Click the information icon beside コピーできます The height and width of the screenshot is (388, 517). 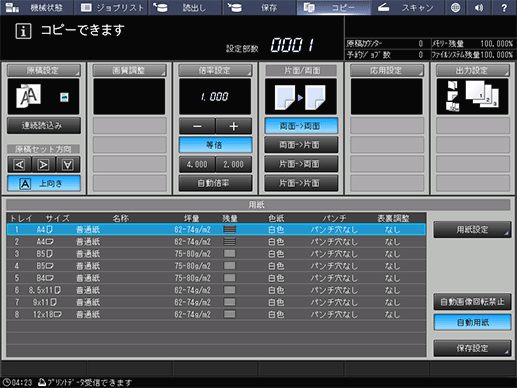click(23, 31)
